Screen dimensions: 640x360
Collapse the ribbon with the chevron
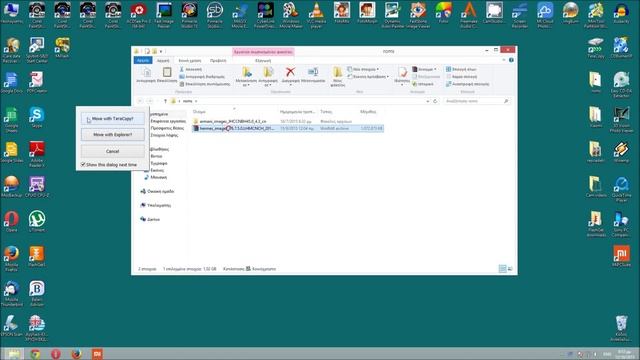pyautogui.click(x=503, y=60)
